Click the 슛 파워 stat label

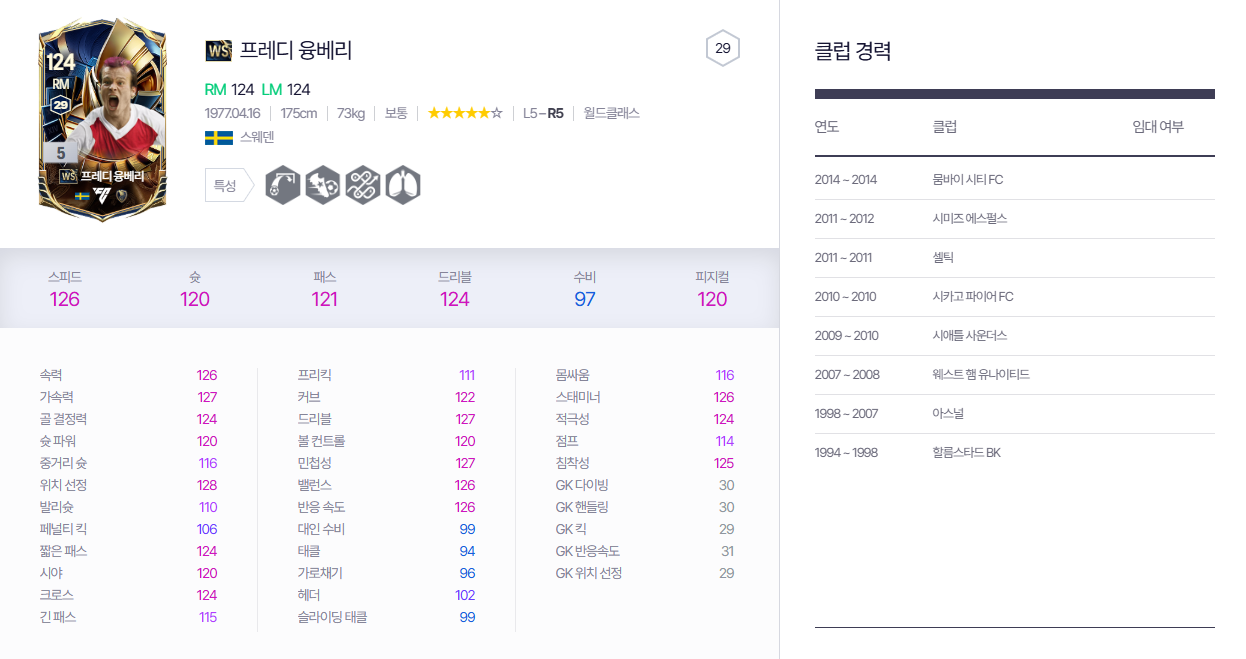58,441
